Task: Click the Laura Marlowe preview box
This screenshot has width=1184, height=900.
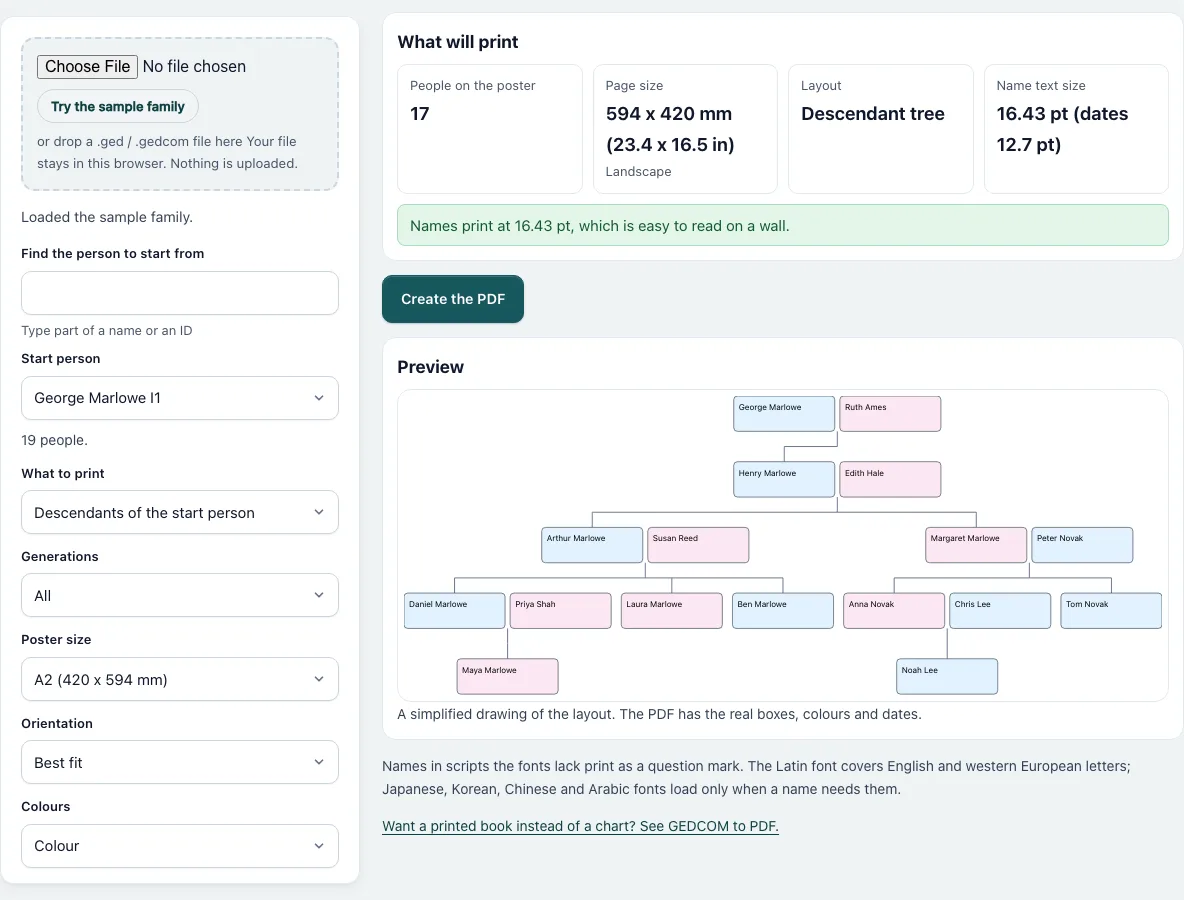Action: pyautogui.click(x=672, y=611)
